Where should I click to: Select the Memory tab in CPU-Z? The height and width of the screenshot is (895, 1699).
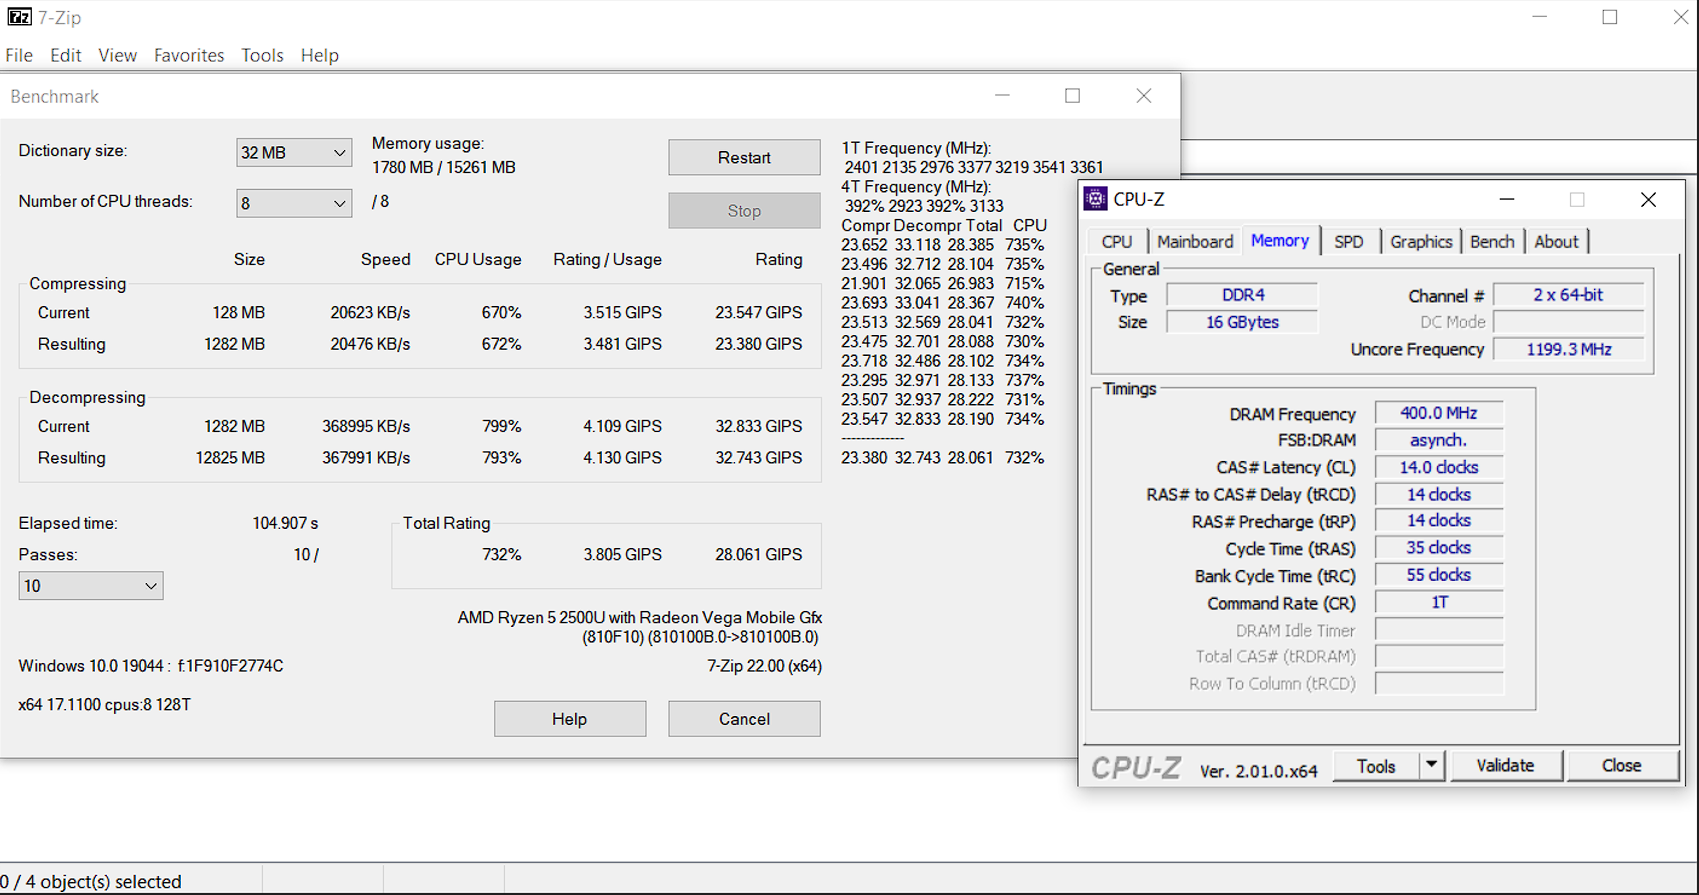(1280, 241)
